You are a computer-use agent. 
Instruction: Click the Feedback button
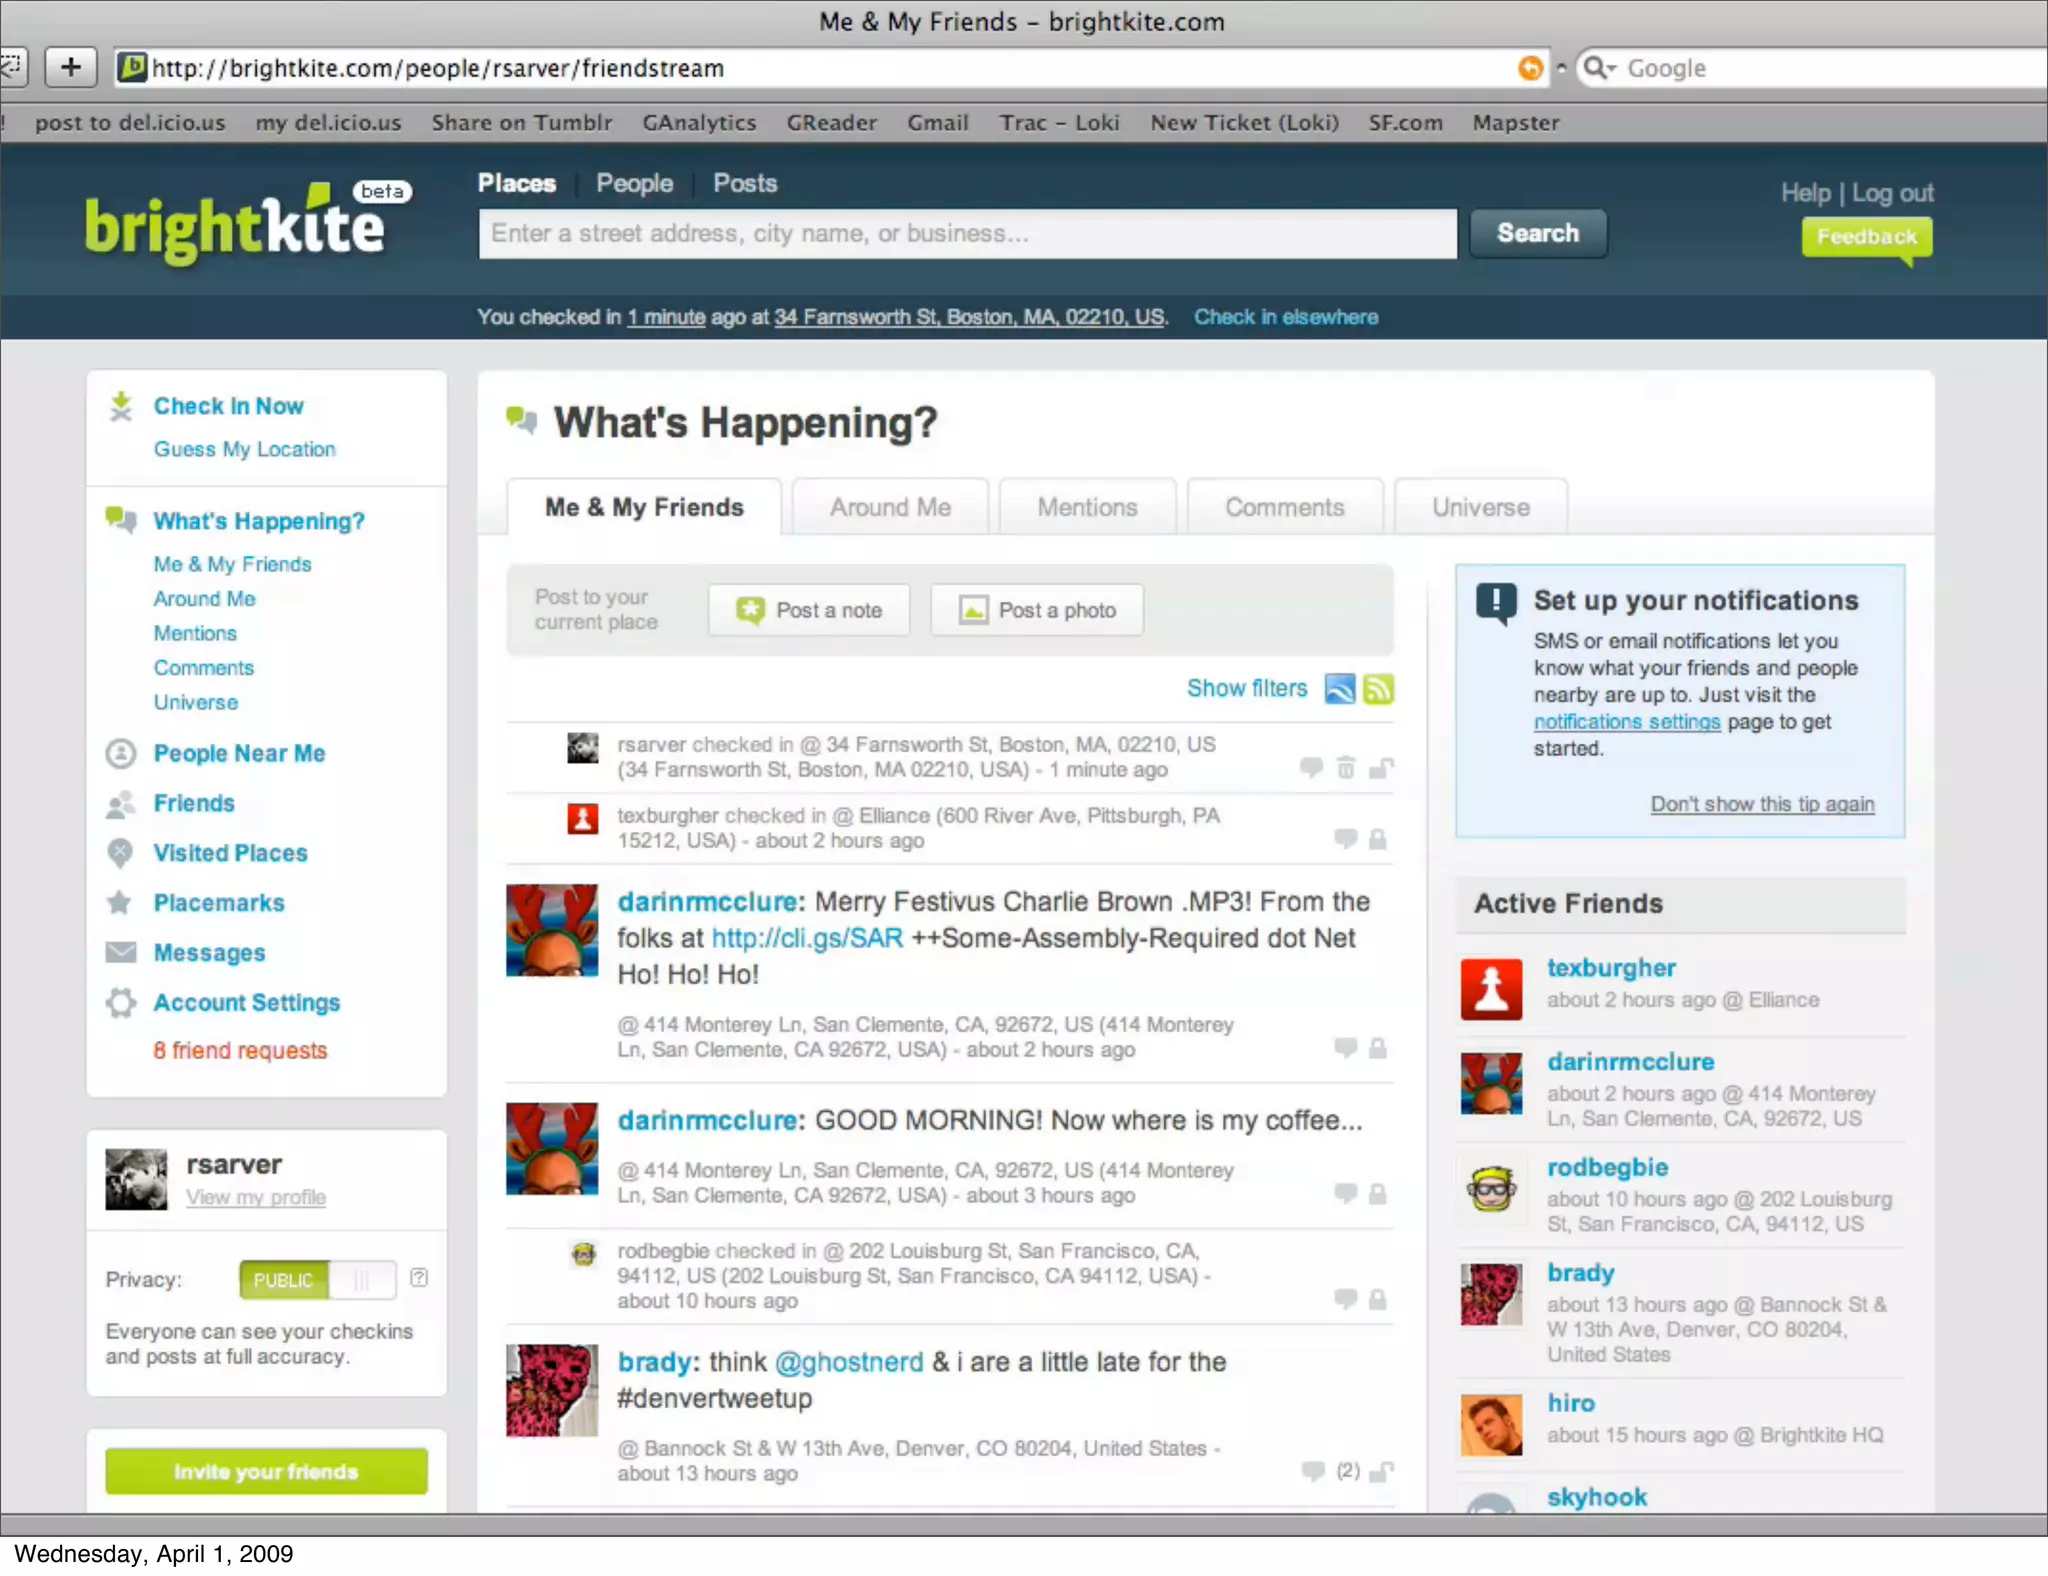(1867, 237)
